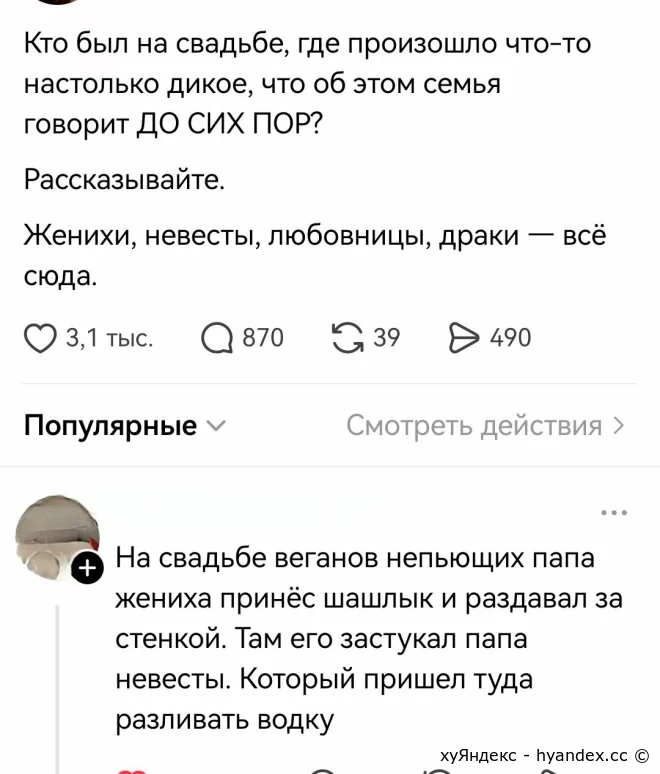Click the reply thread line under avatar
Image resolution: width=660 pixels, height=774 pixels.
click(x=57, y=690)
